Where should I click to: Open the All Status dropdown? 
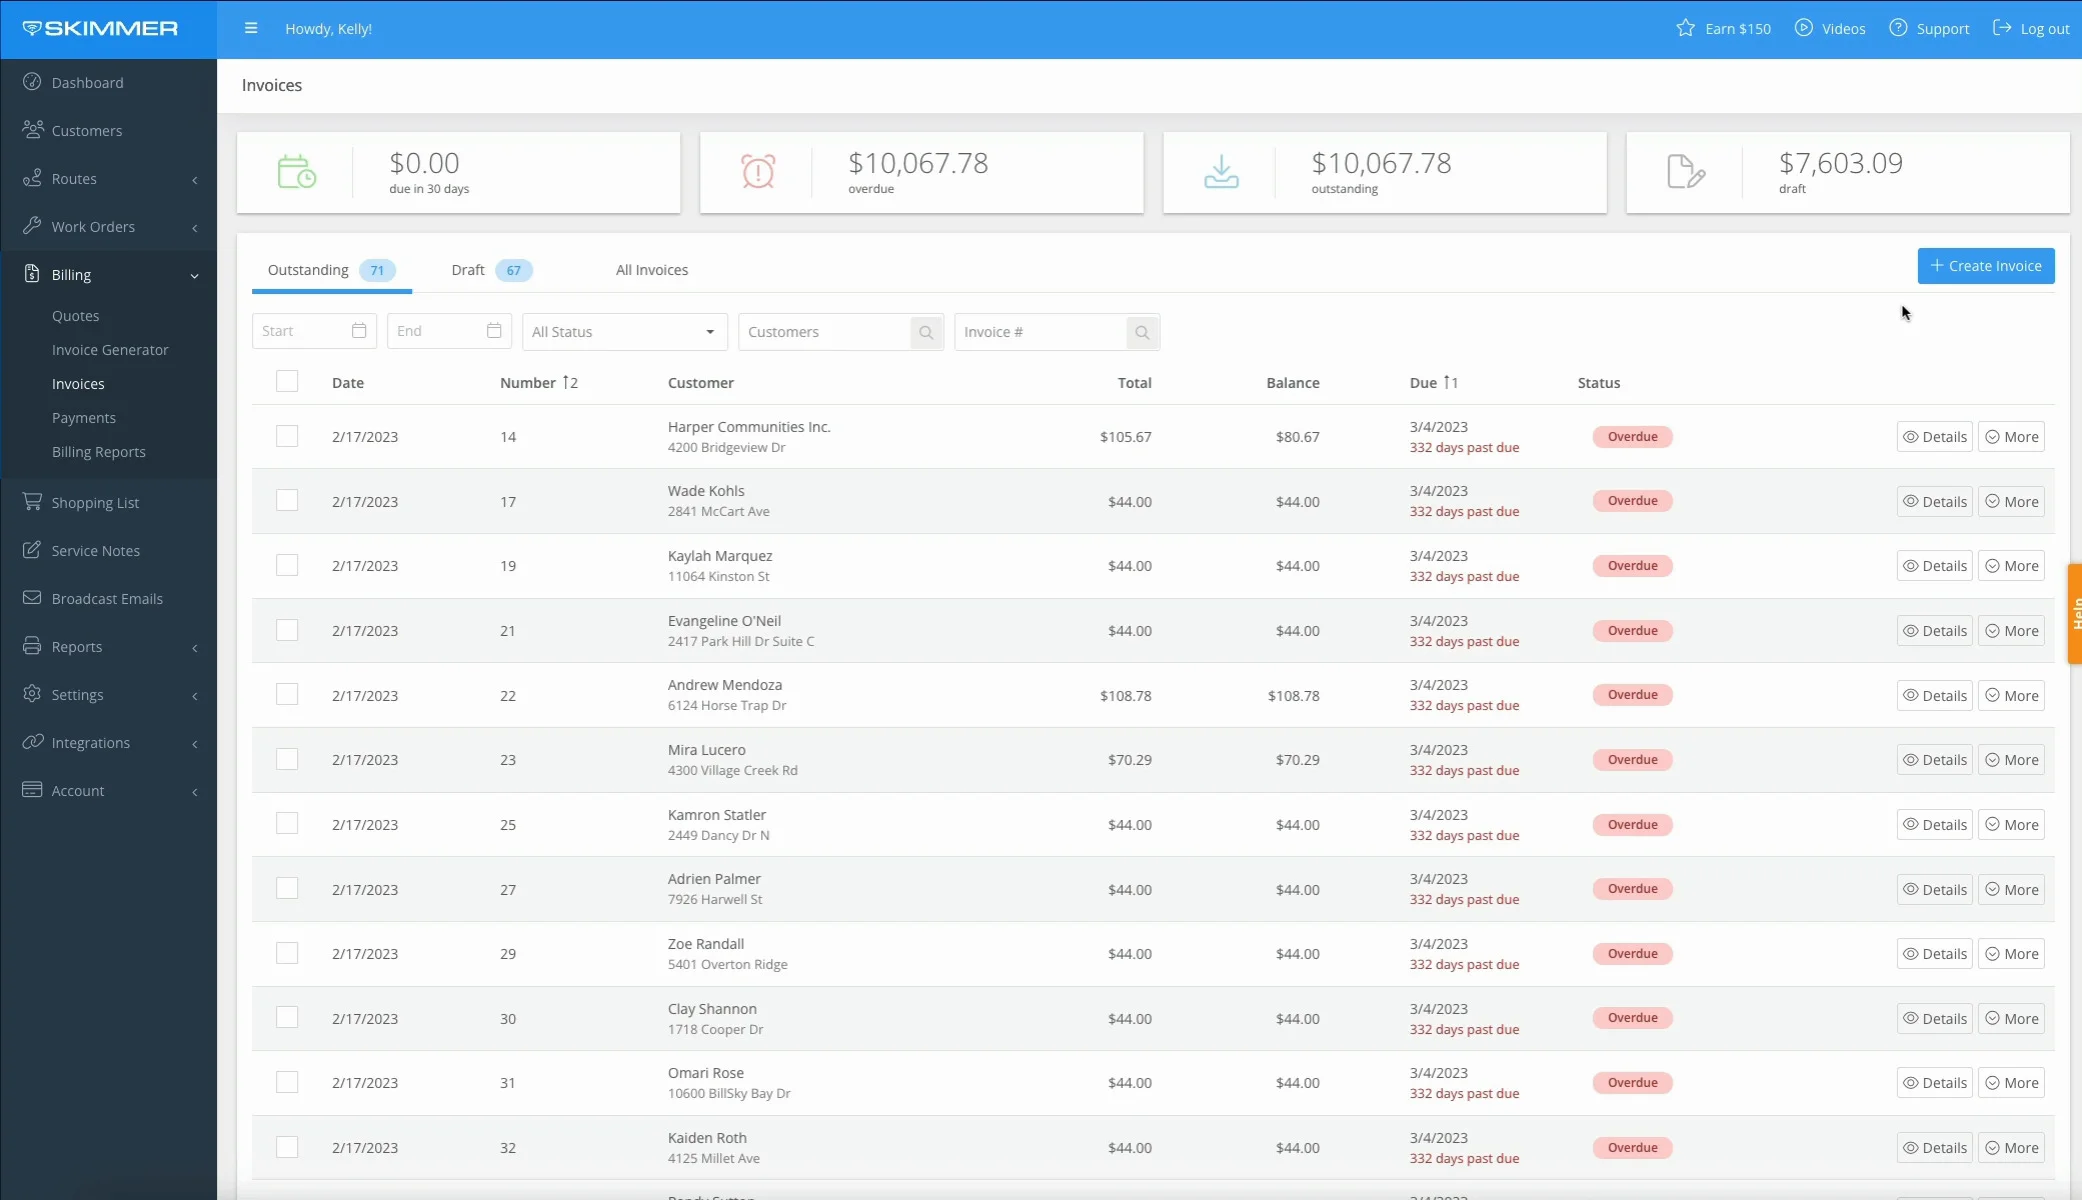click(x=624, y=332)
